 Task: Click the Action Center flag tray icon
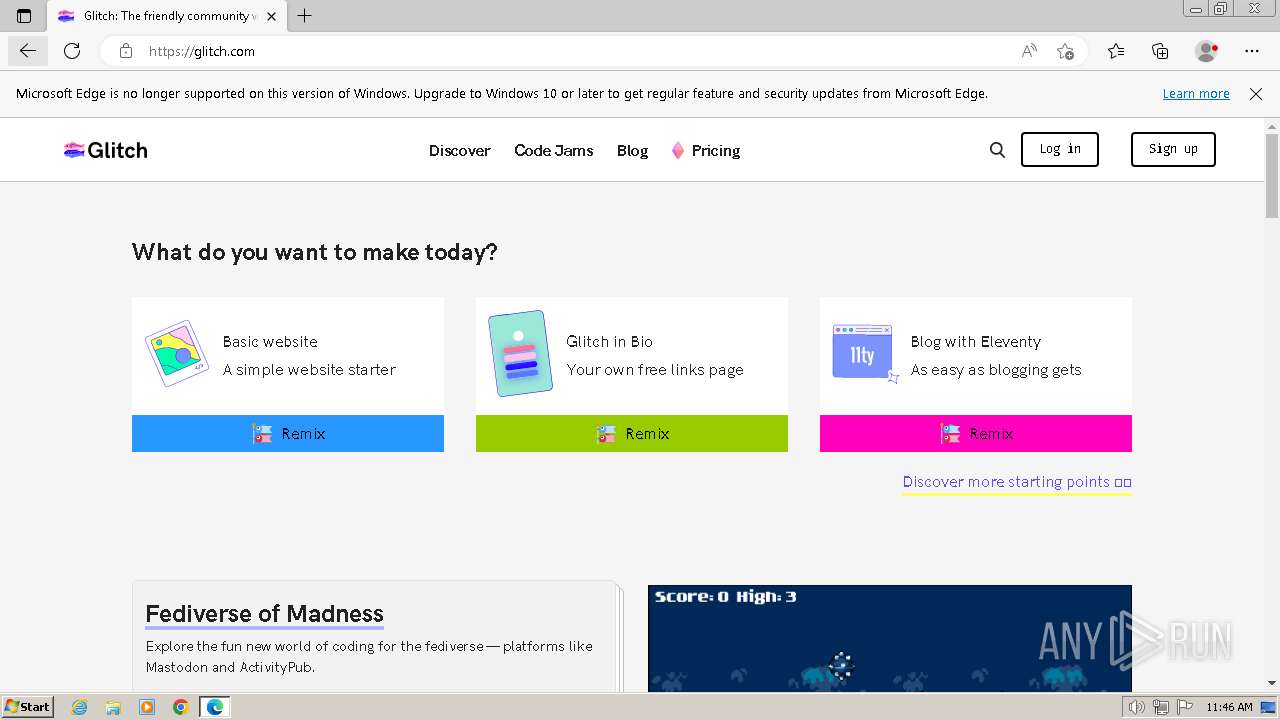(1185, 707)
